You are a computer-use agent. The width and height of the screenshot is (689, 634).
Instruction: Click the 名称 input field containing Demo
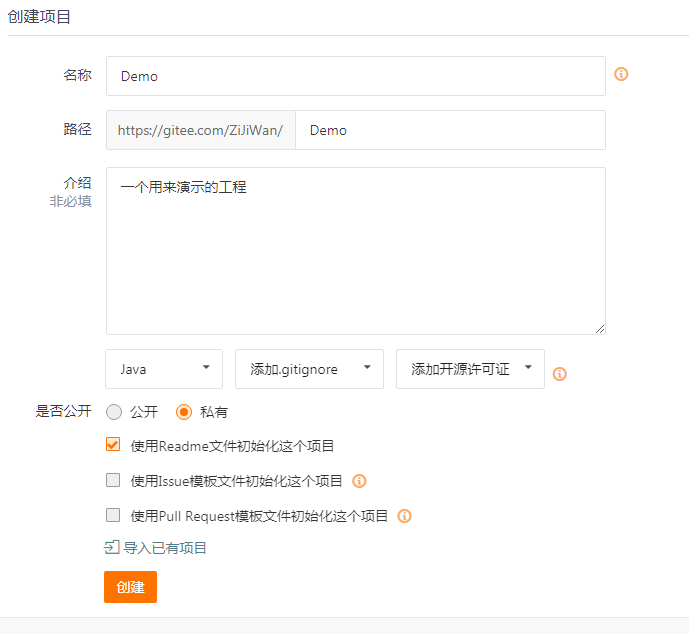click(356, 76)
